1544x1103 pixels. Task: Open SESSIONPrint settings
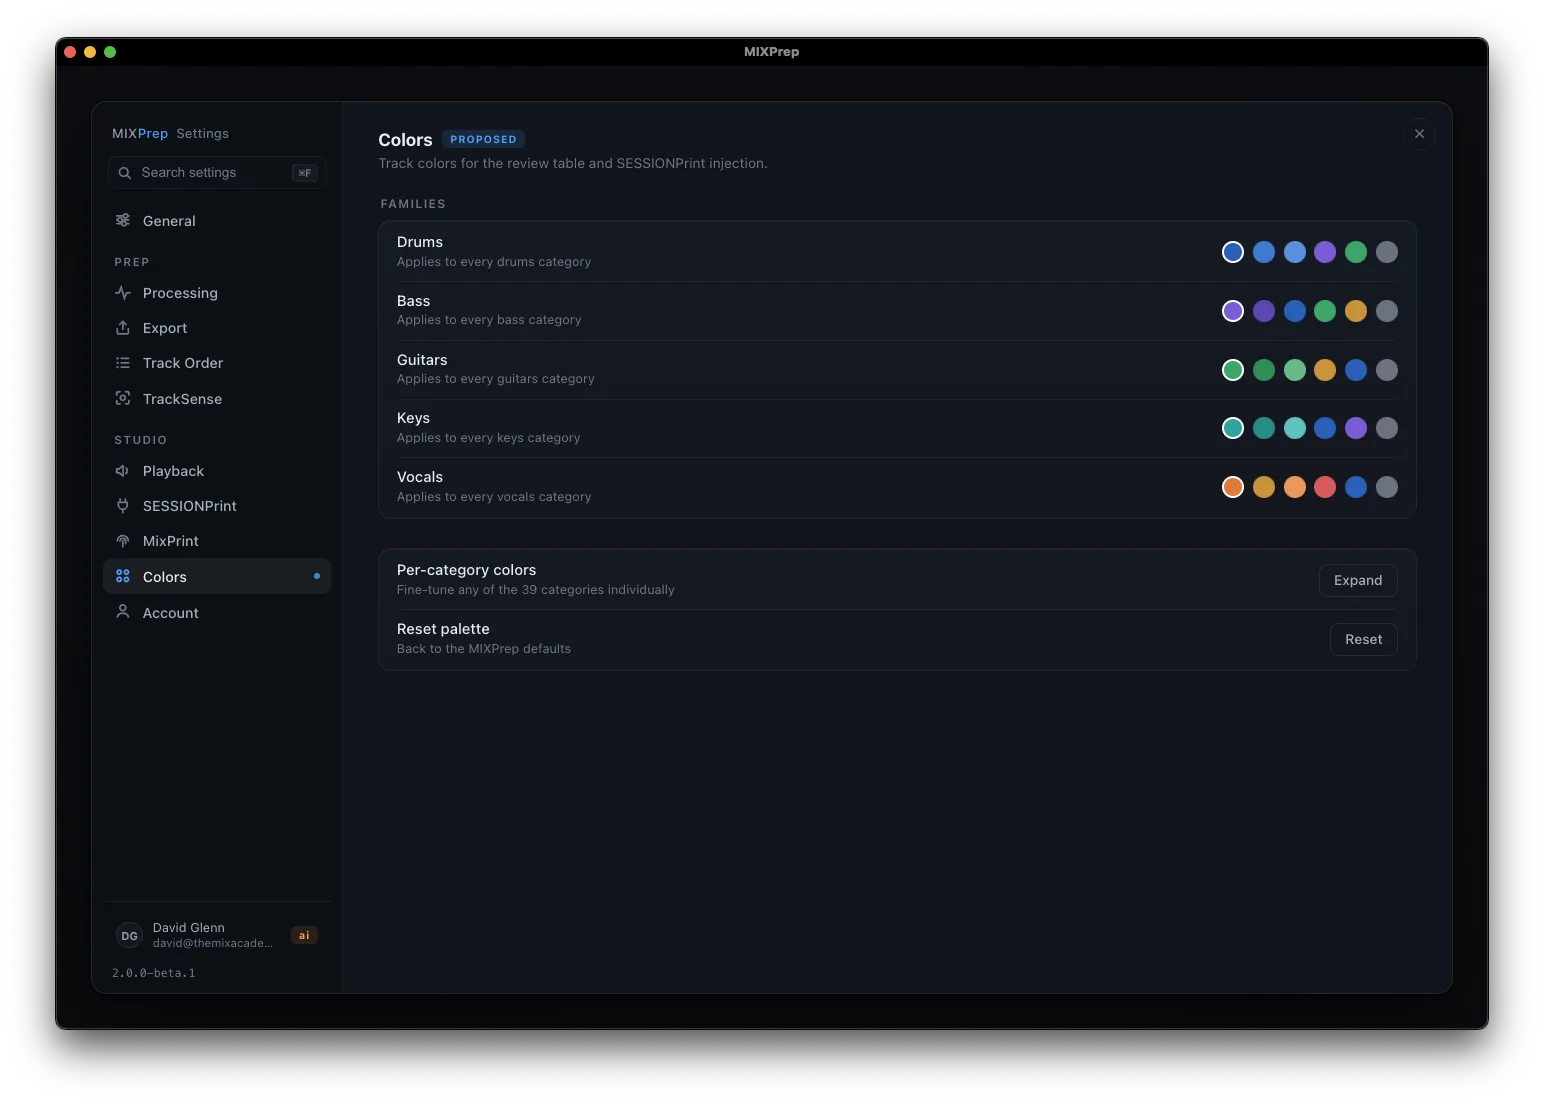point(217,506)
